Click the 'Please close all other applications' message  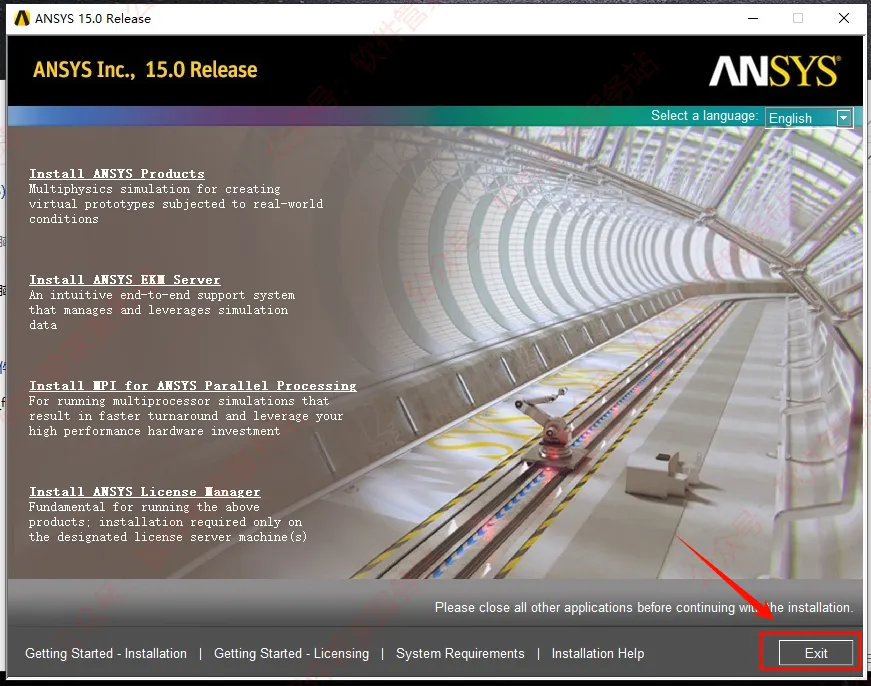coord(643,607)
